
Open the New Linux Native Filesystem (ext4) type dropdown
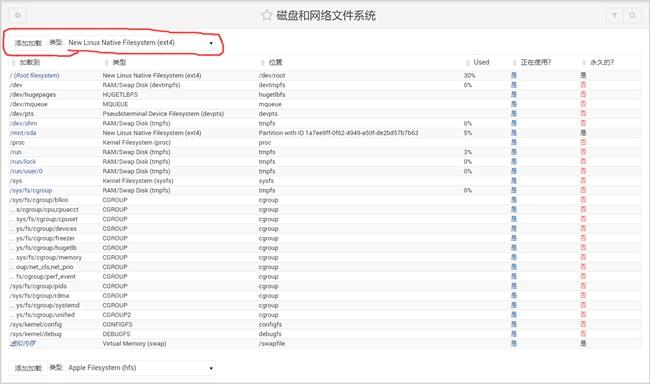coord(141,43)
